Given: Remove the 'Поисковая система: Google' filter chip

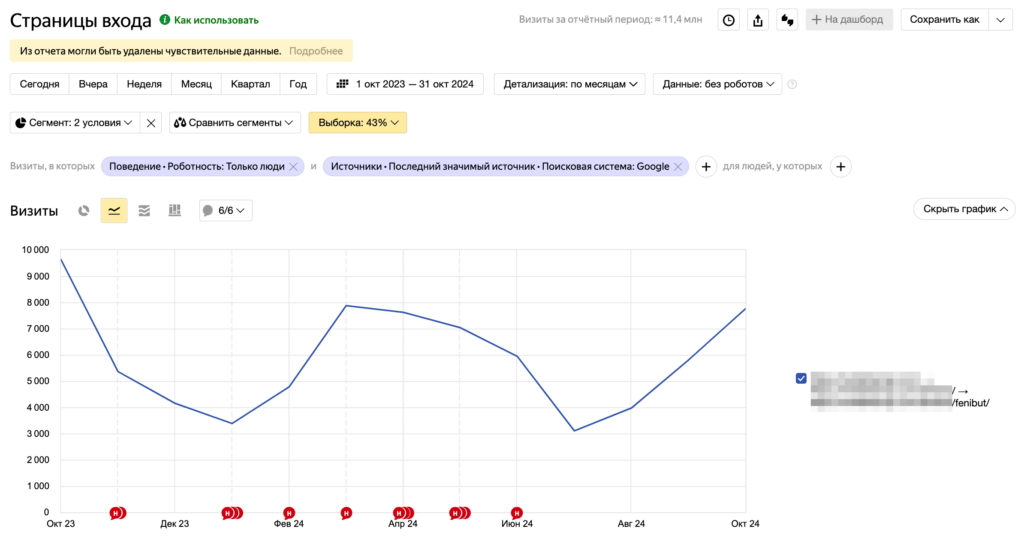Looking at the screenshot, I should coord(678,167).
